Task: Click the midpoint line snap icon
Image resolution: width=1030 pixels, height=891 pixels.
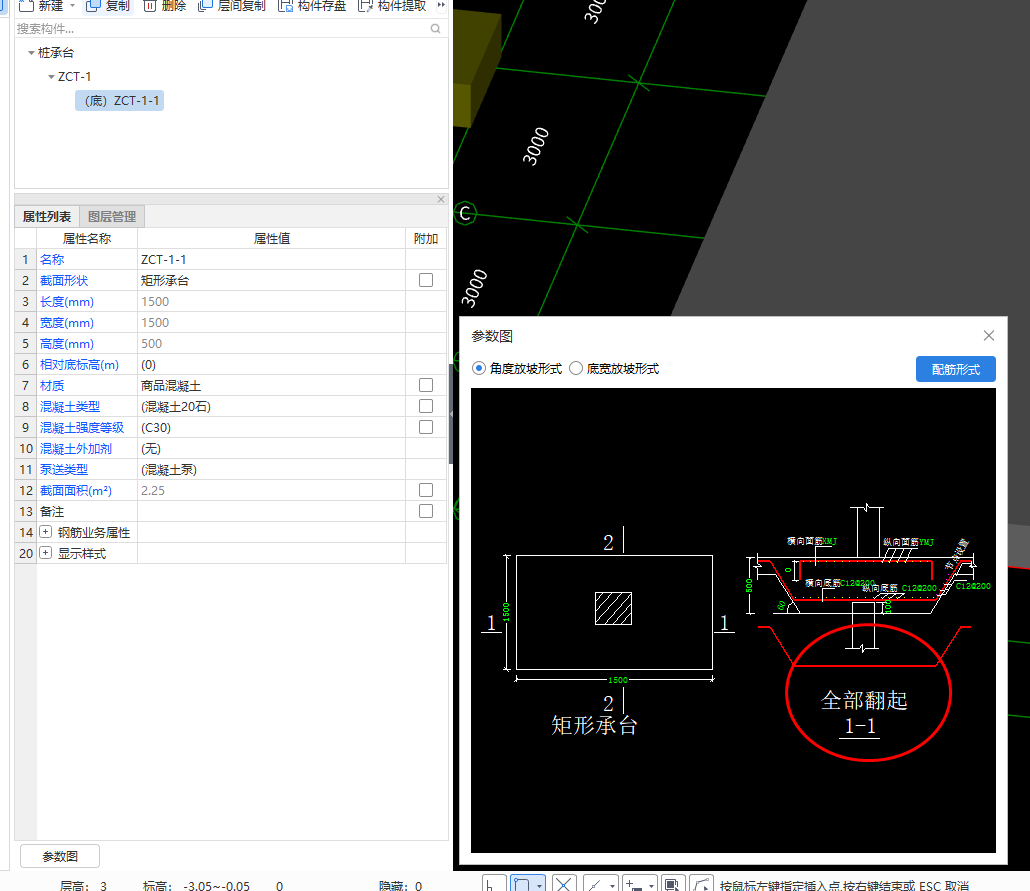Action: click(594, 884)
